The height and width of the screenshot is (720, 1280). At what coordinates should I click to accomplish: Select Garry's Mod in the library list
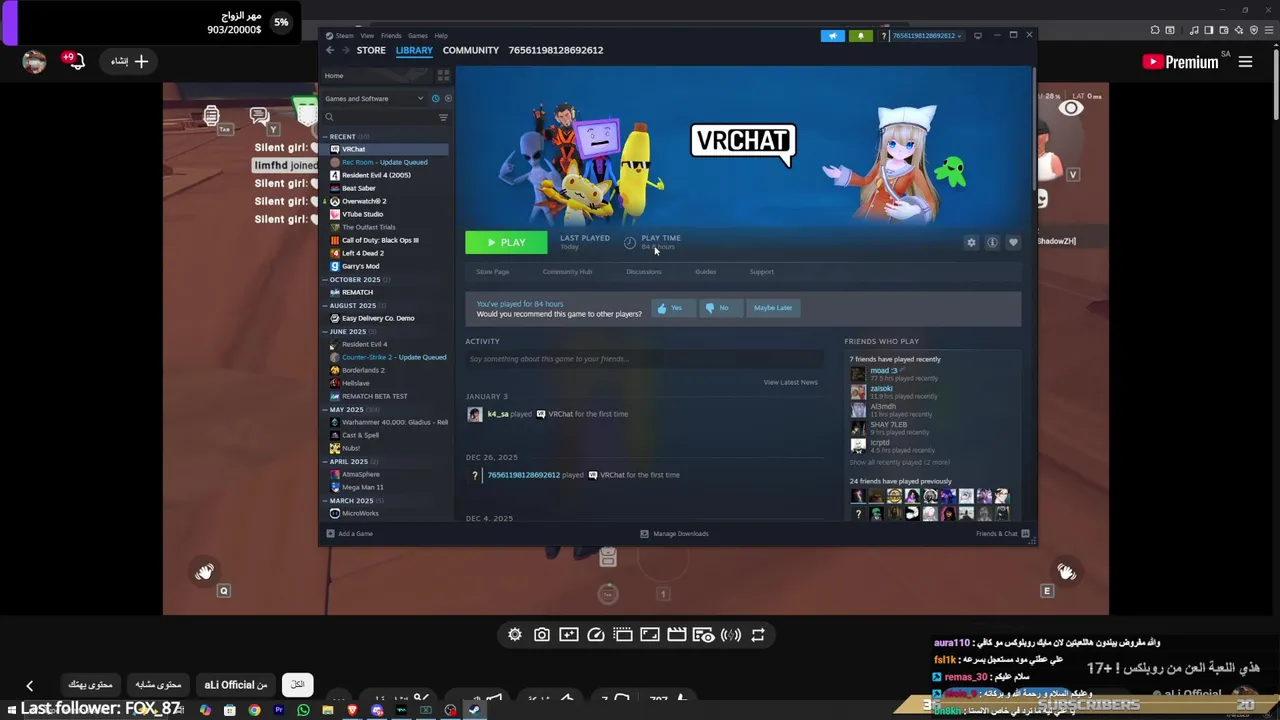pyautogui.click(x=385, y=266)
